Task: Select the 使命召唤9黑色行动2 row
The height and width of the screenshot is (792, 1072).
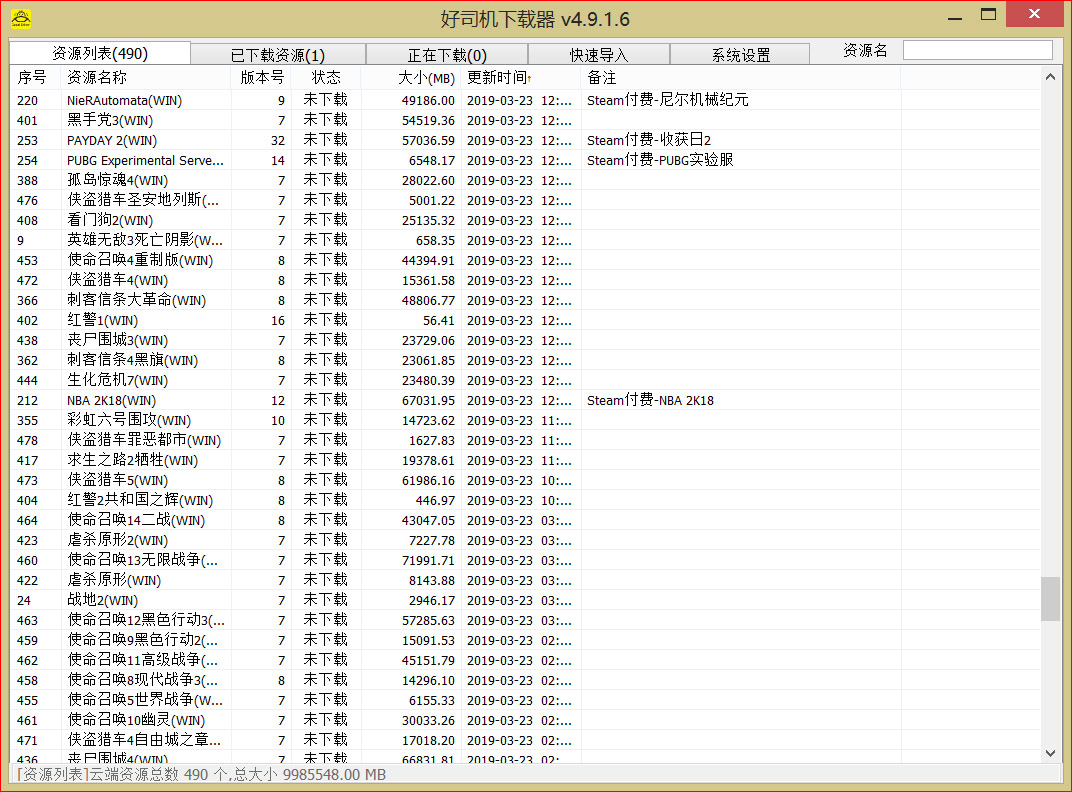Action: pos(525,640)
